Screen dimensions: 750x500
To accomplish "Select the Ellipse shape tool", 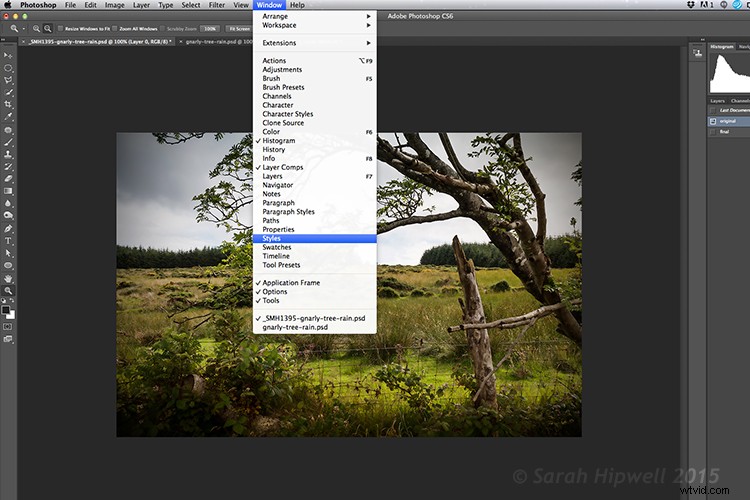I will coord(8,265).
